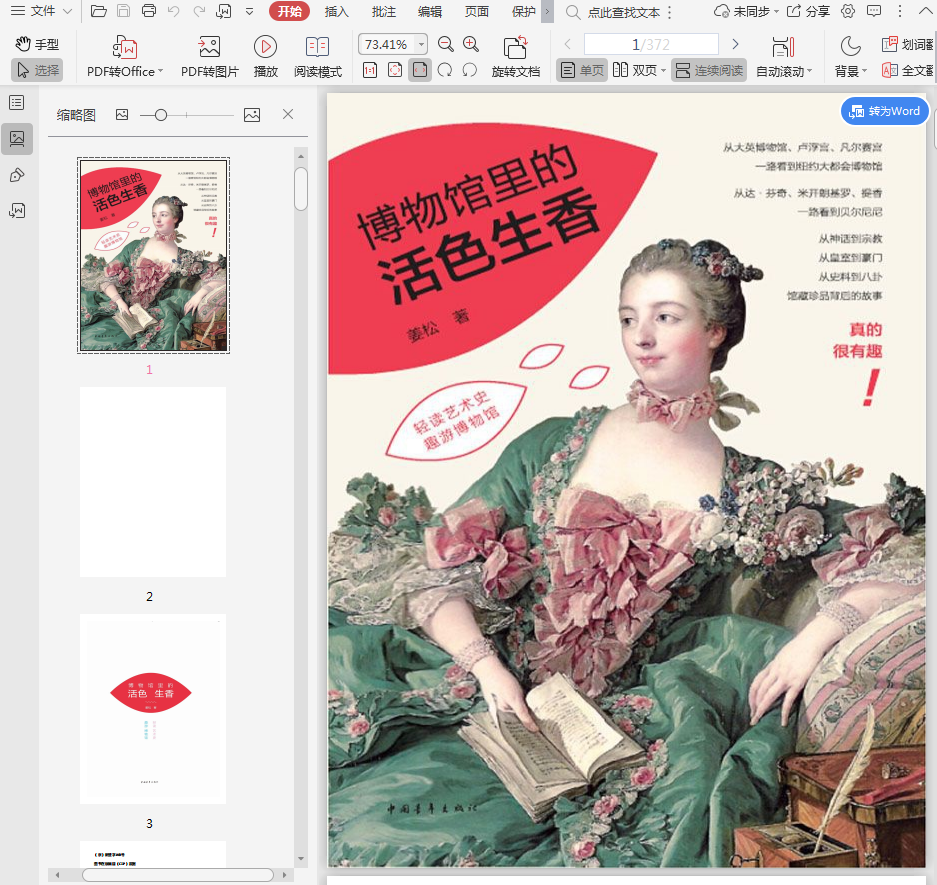Click the 分享 share button
Viewport: 937px width, 885px height.
click(x=808, y=12)
